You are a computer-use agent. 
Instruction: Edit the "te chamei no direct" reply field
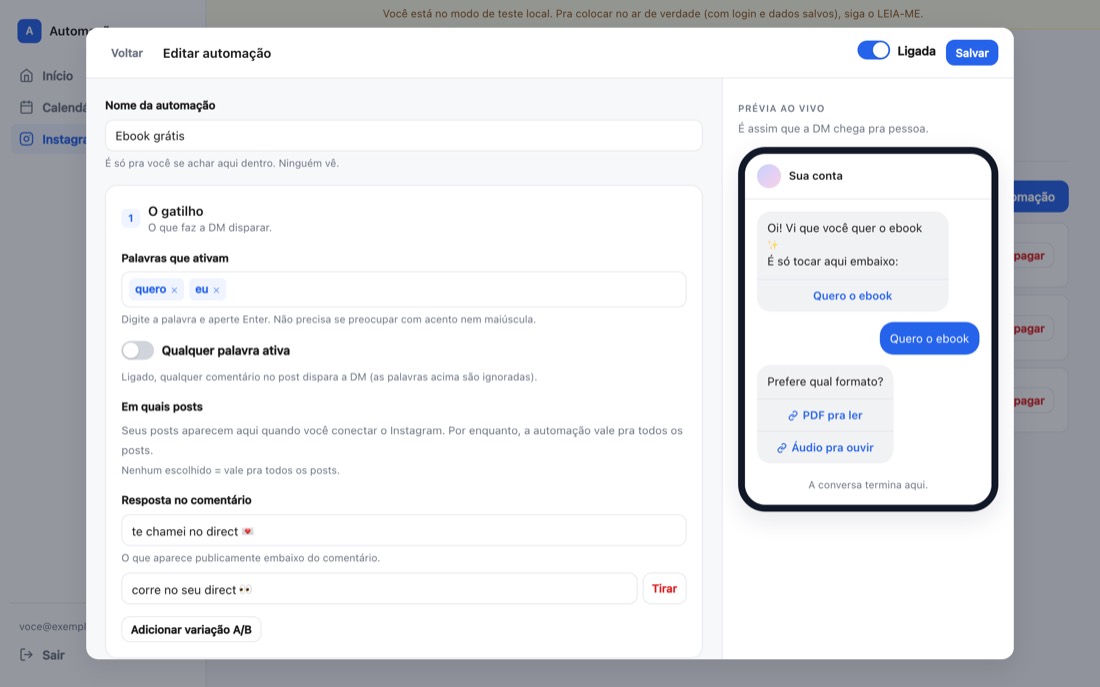pyautogui.click(x=403, y=531)
